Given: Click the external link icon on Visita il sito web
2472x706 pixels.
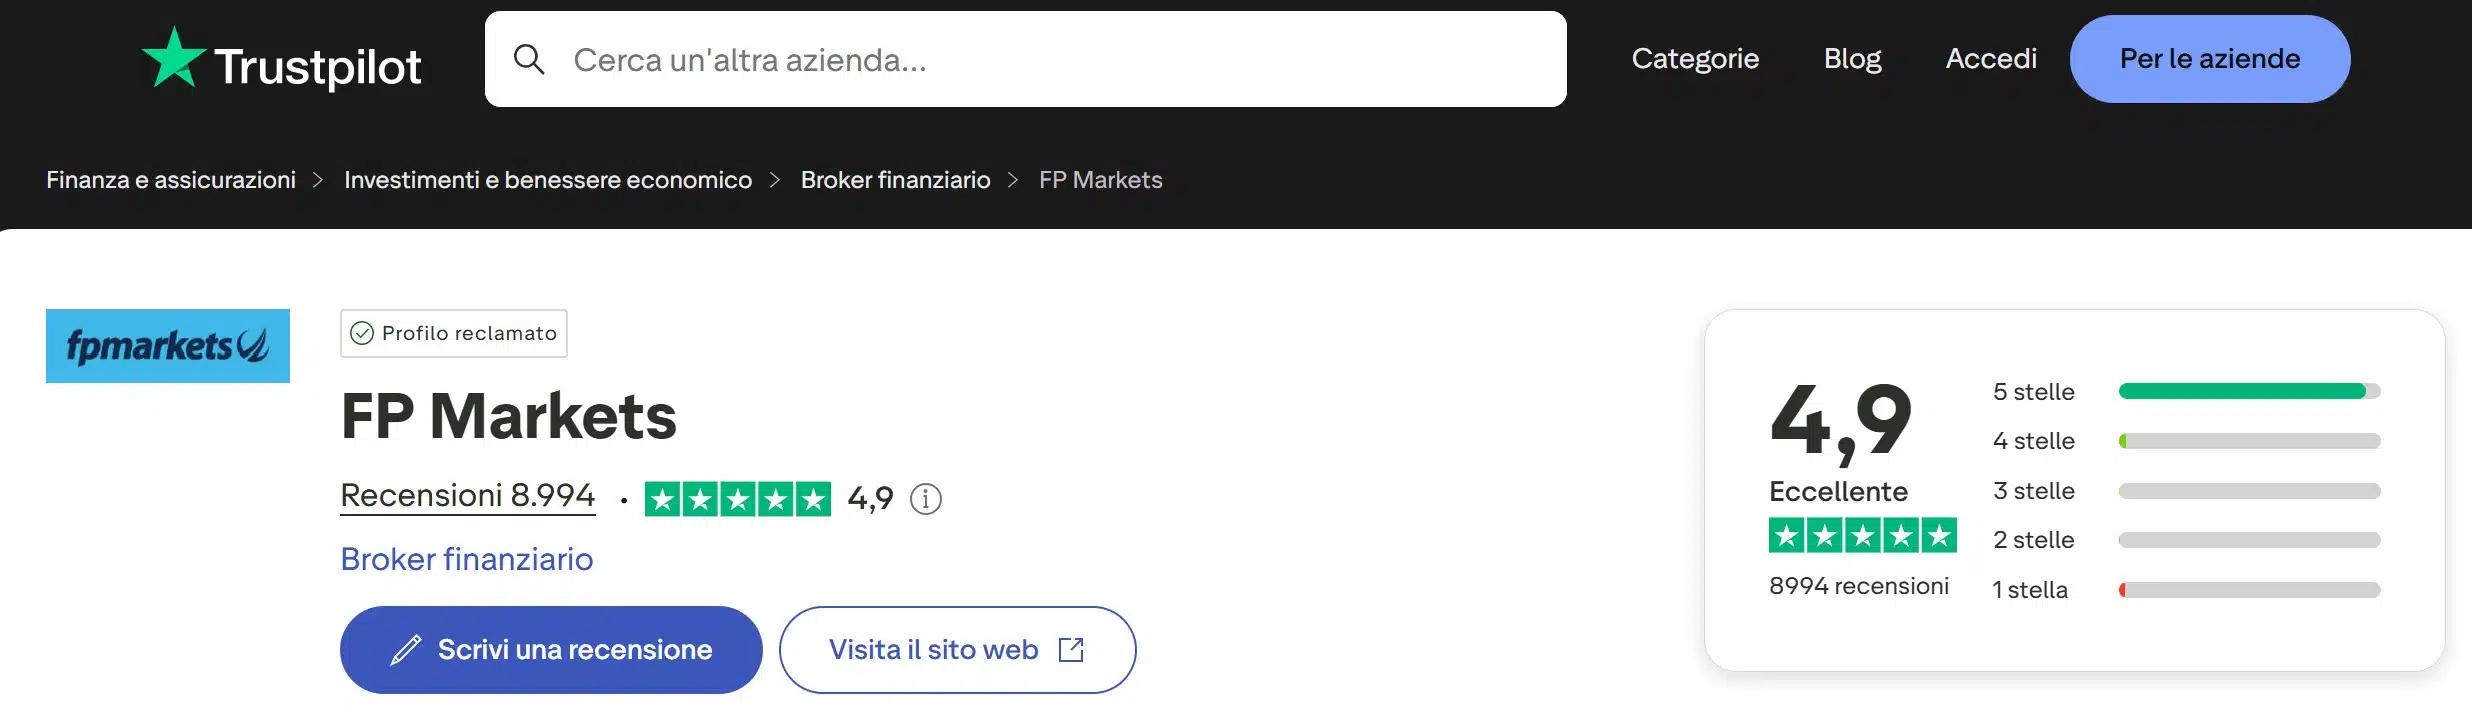Looking at the screenshot, I should pyautogui.click(x=1070, y=649).
